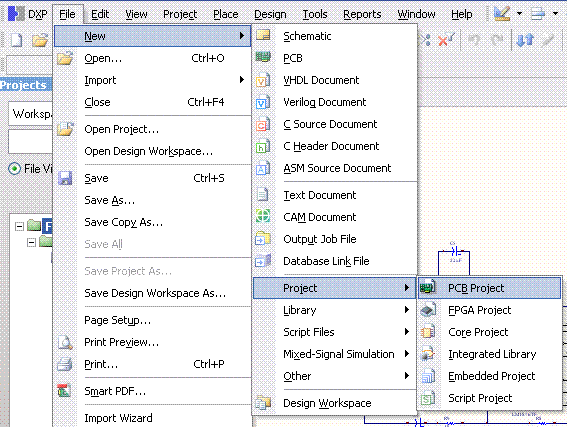Click the blue up-down arrows toolbar icon
The width and height of the screenshot is (576, 432).
(525, 40)
